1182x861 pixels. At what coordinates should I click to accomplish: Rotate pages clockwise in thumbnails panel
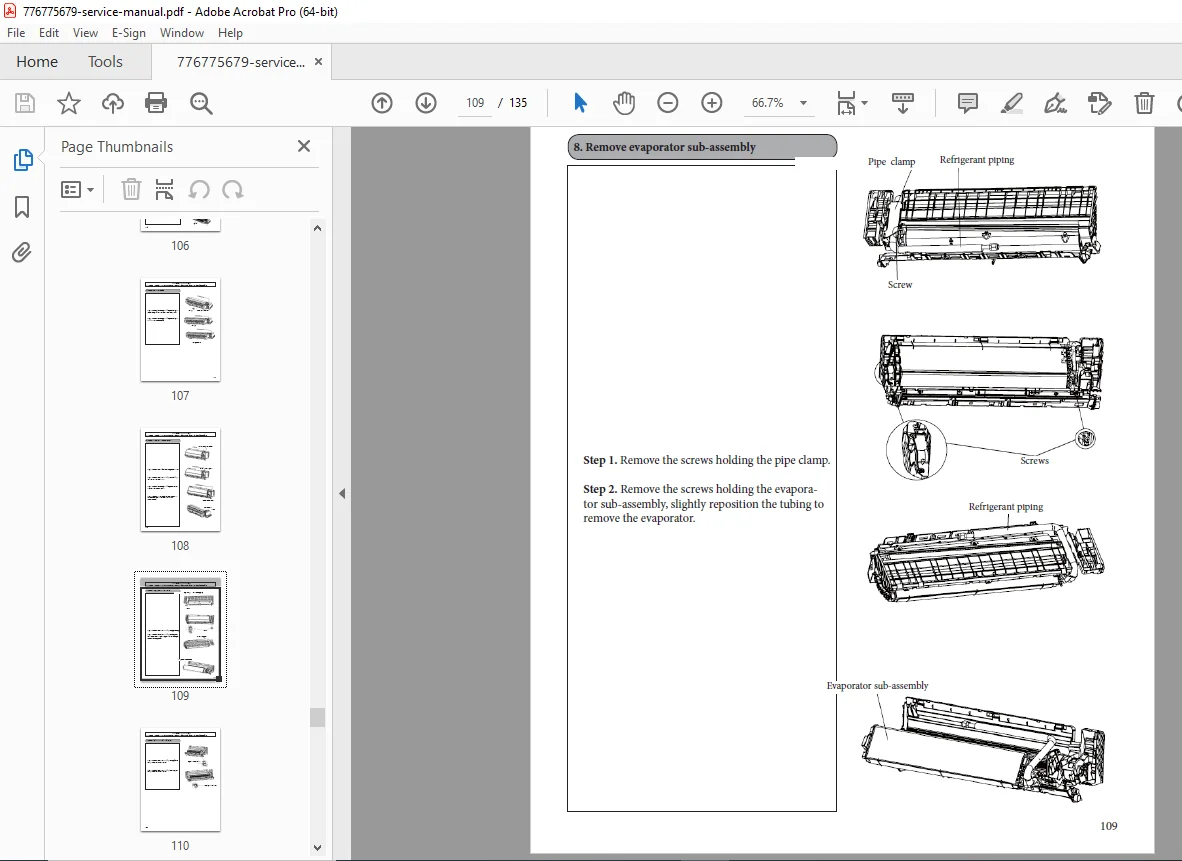tap(233, 189)
